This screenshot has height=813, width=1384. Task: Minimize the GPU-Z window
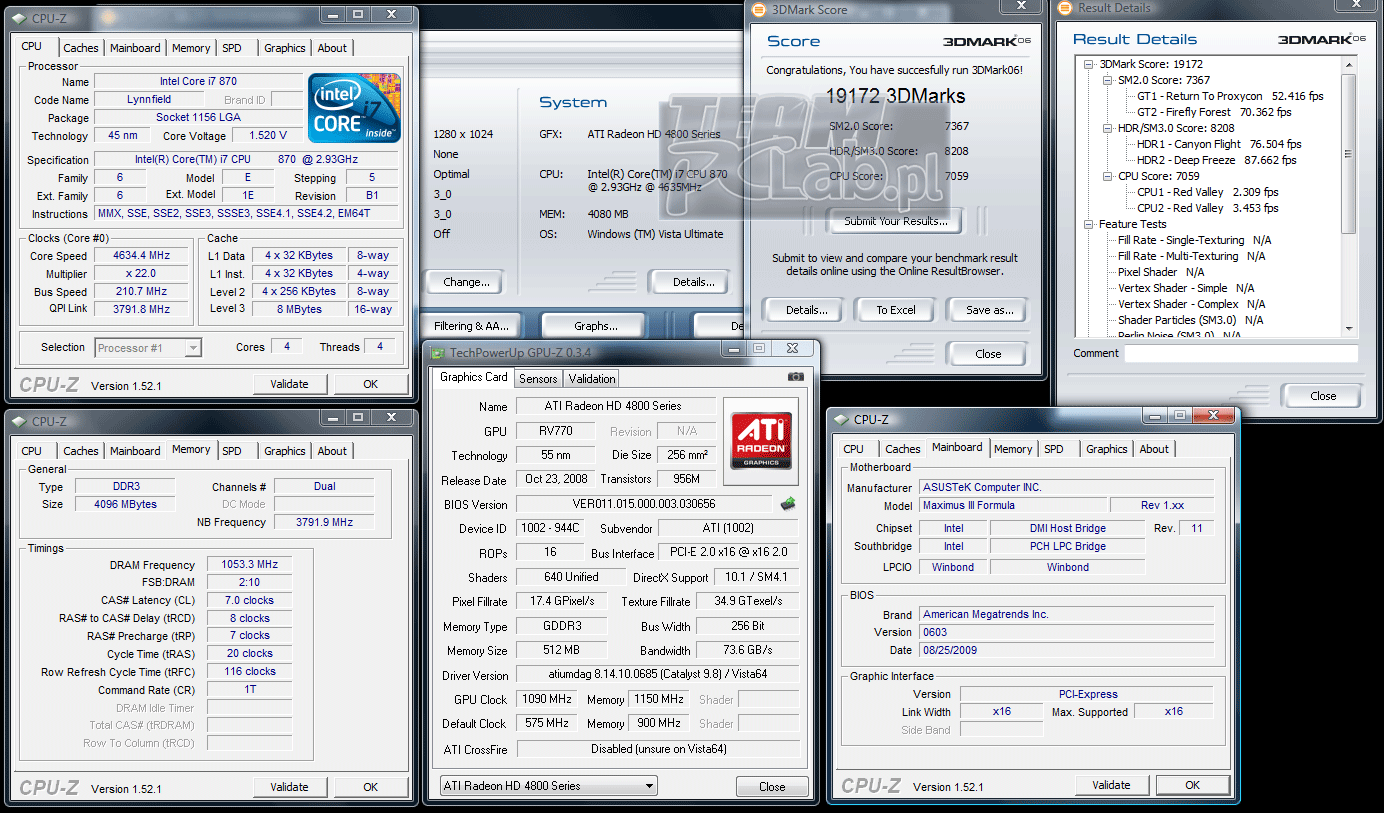(x=732, y=348)
